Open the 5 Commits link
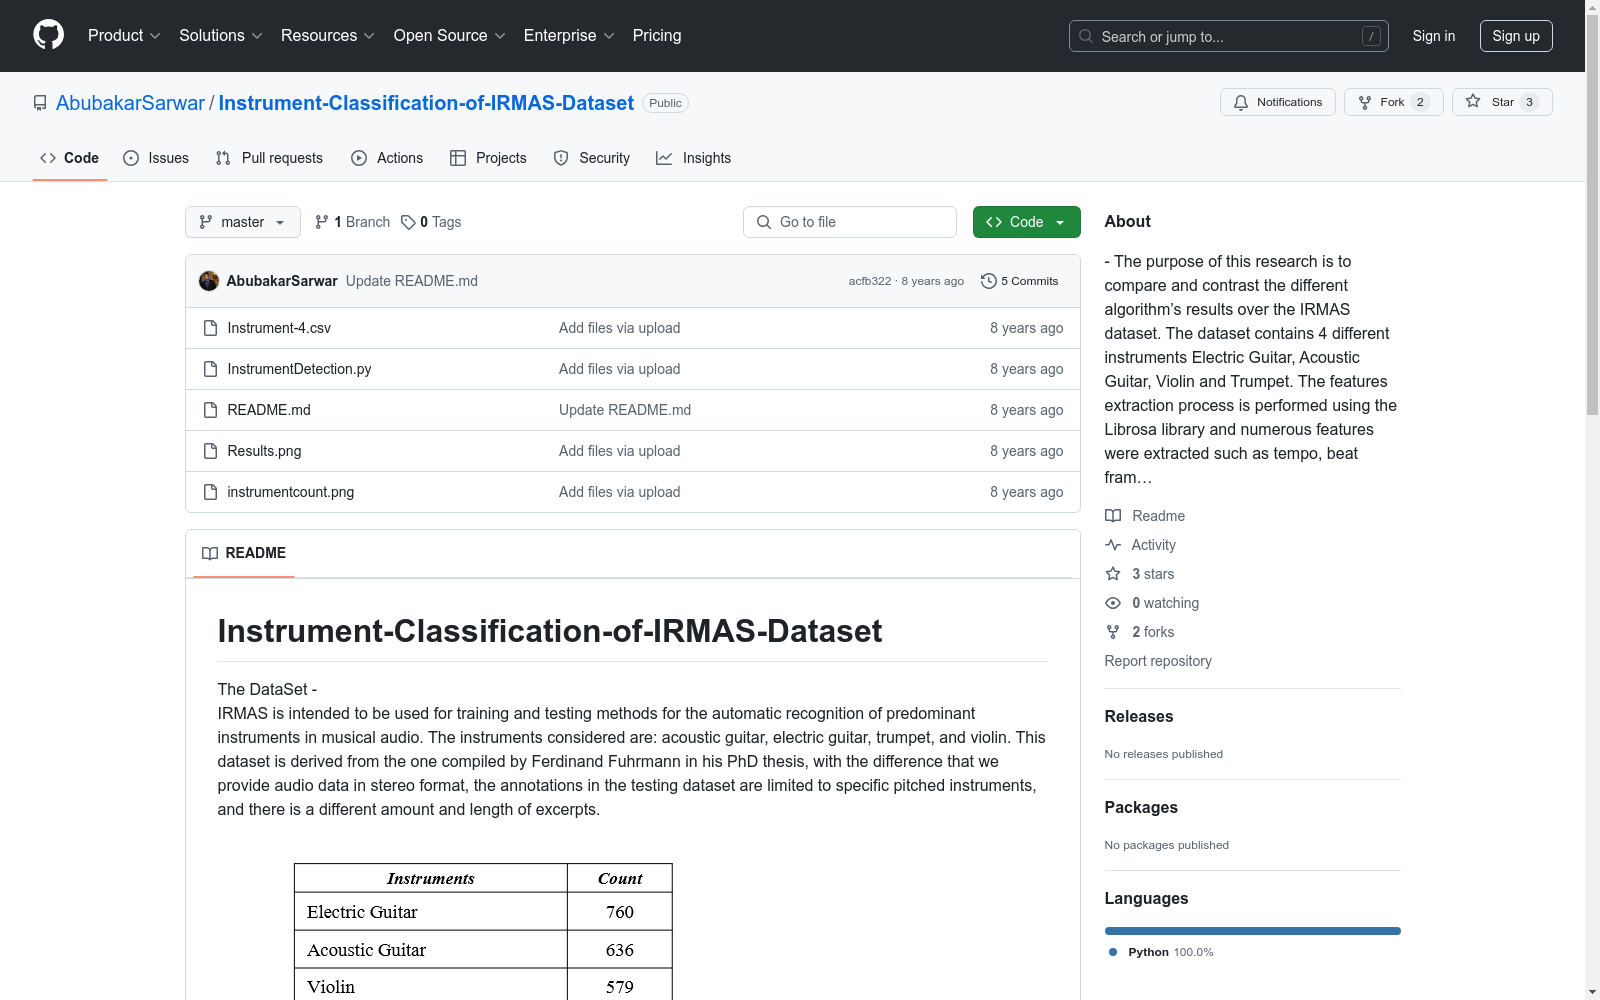 pos(1020,281)
